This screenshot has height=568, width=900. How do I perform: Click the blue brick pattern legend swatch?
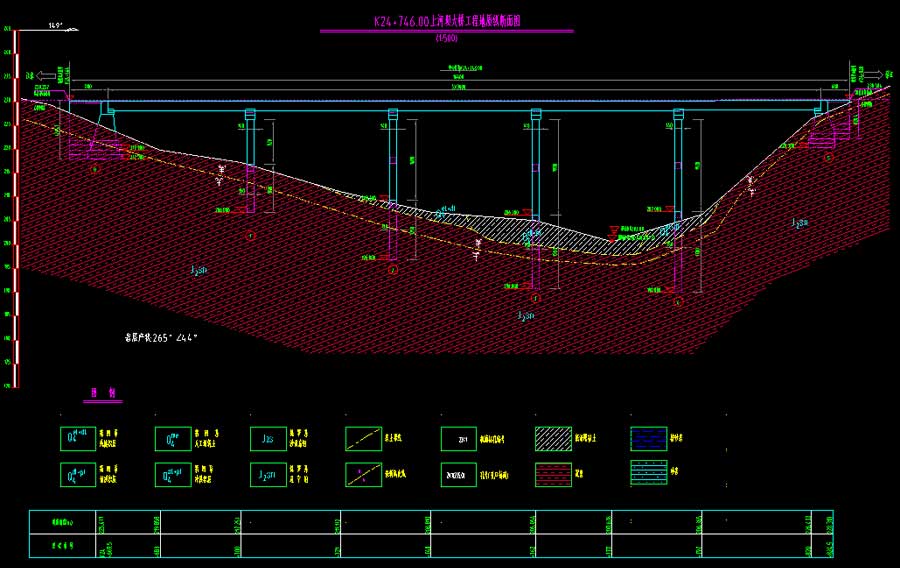(x=648, y=439)
